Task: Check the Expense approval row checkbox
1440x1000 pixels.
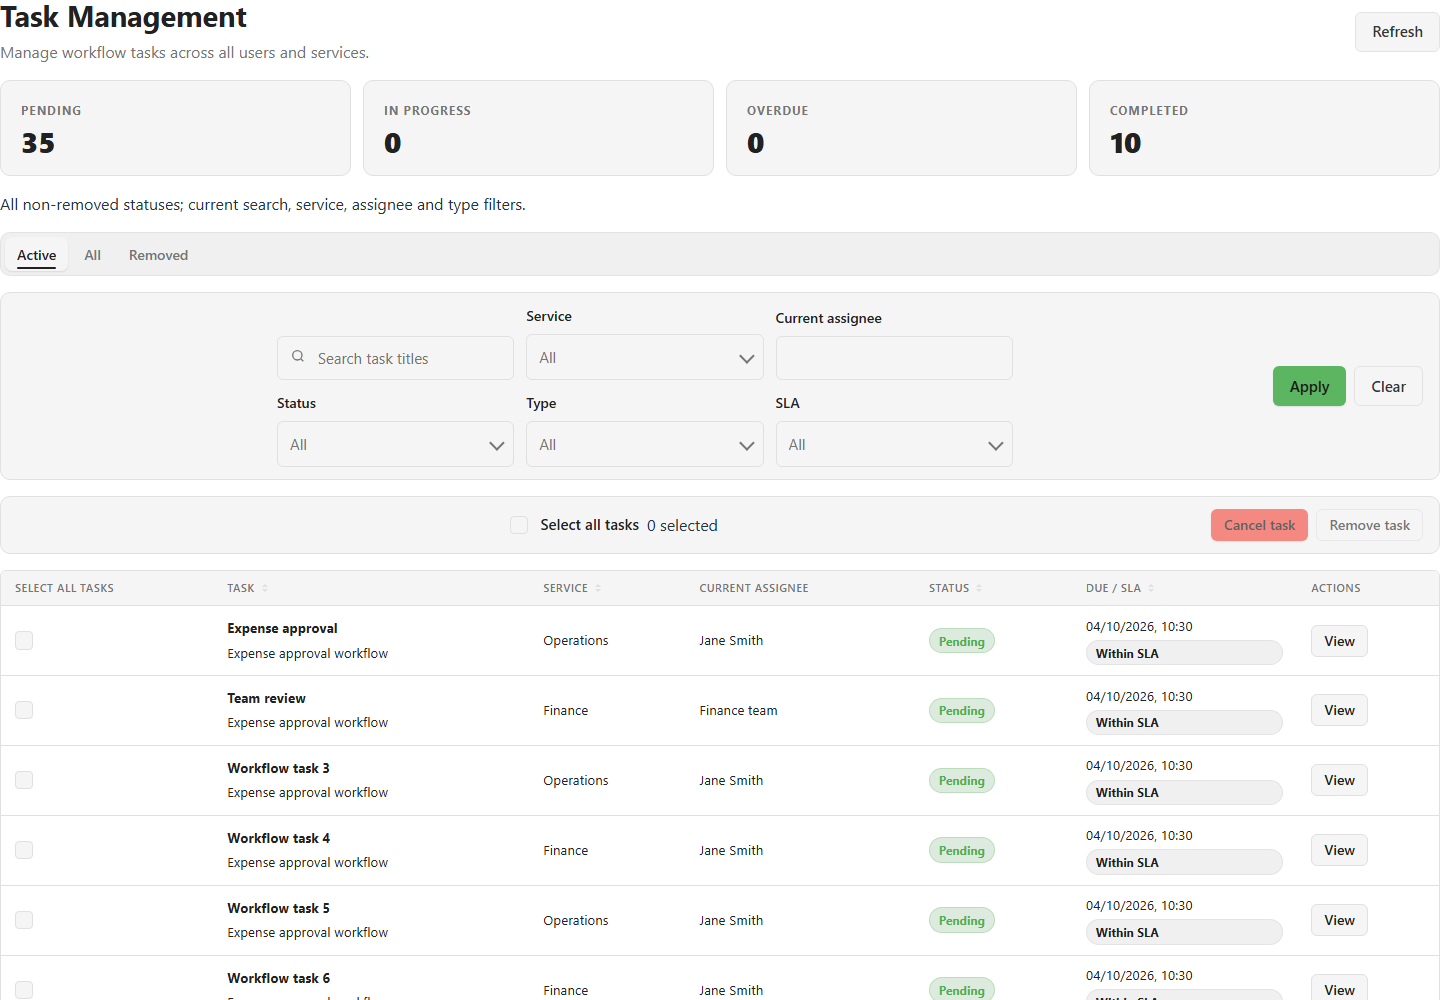Action: 24,640
